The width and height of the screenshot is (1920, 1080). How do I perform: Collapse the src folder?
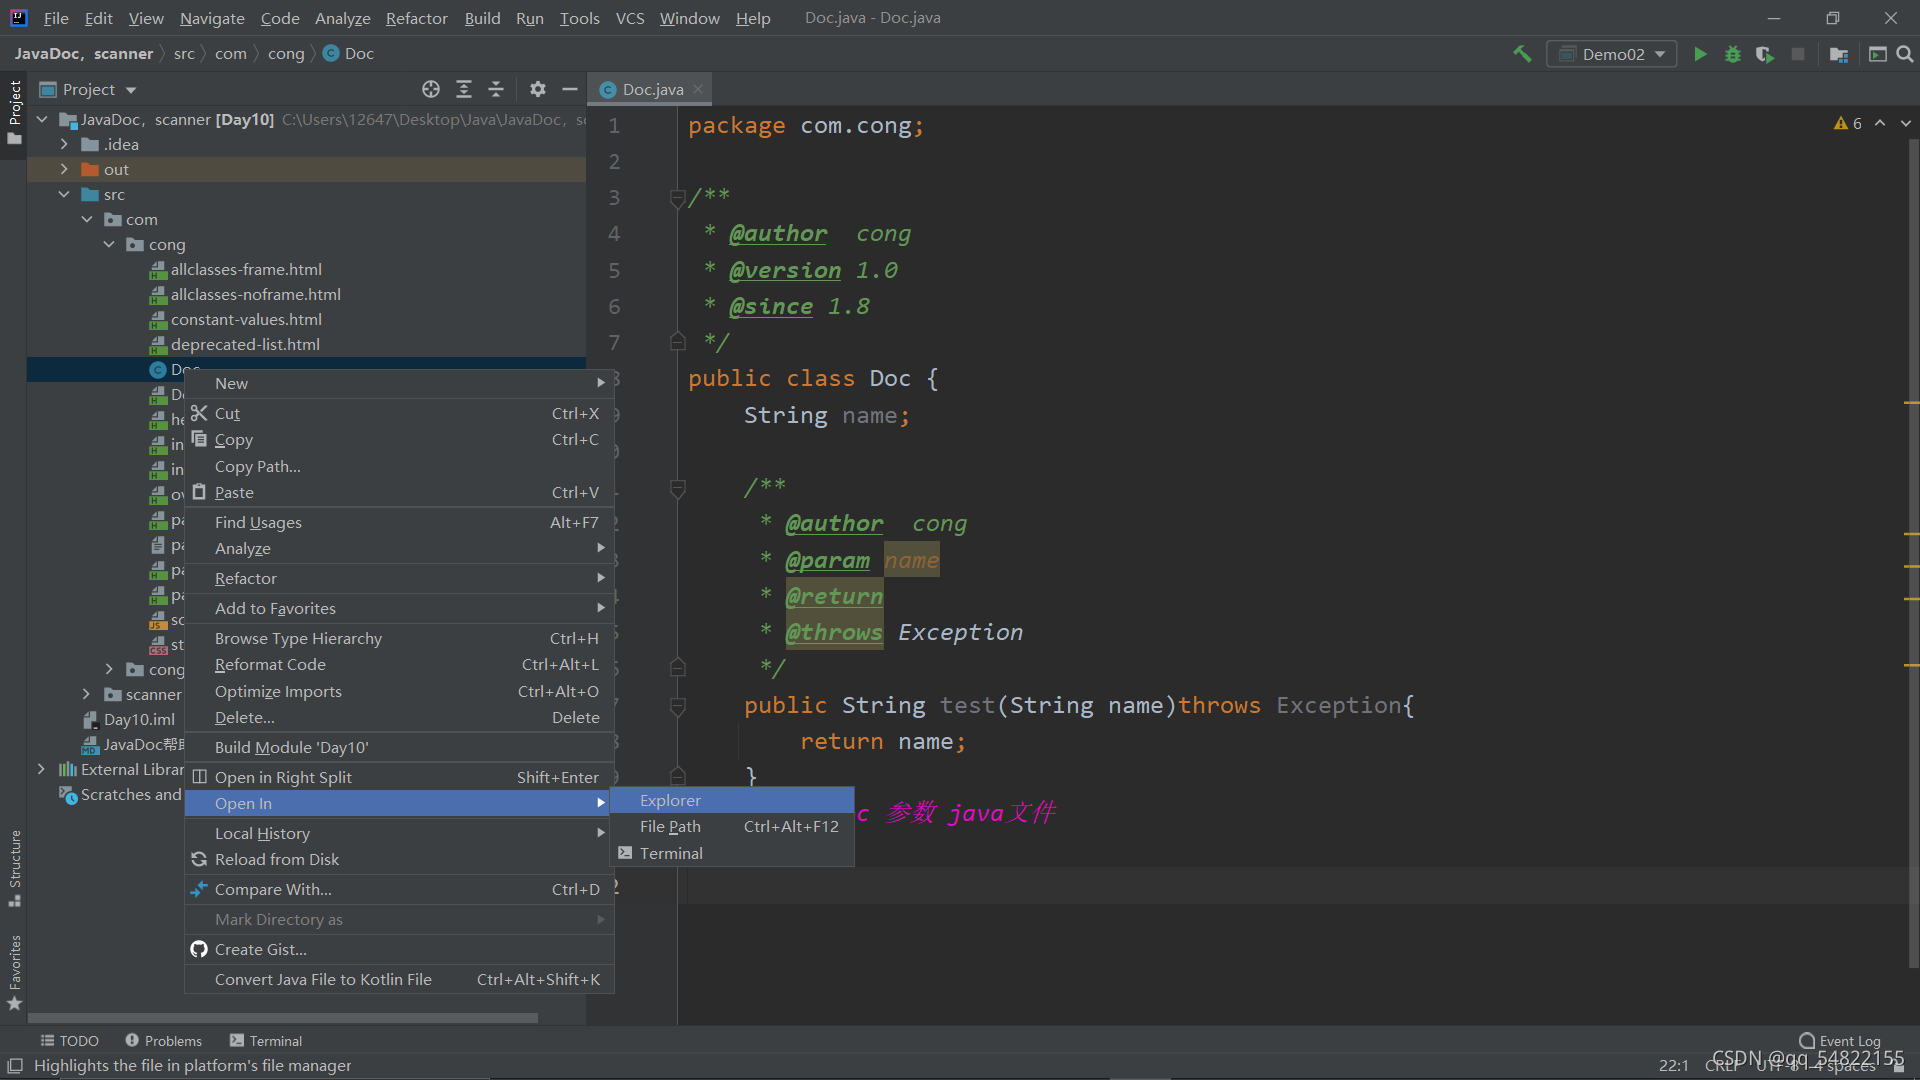pos(64,195)
